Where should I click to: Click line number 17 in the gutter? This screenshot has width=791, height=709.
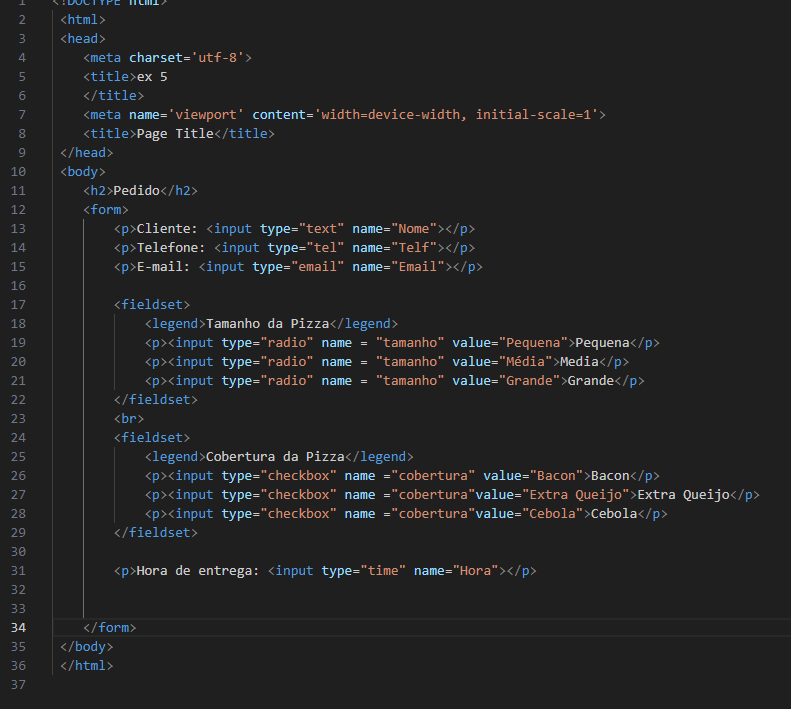[19, 304]
